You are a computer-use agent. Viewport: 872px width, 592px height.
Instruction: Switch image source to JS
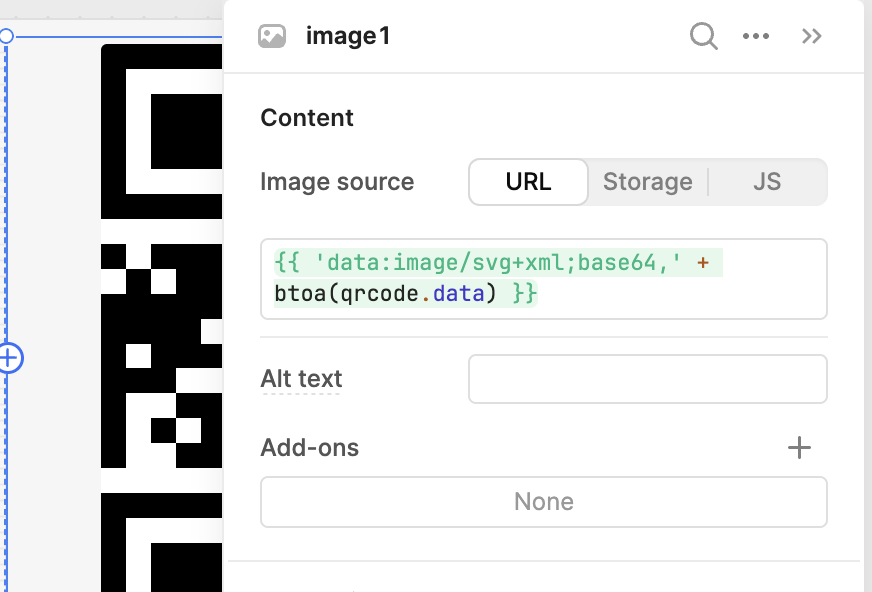pyautogui.click(x=767, y=182)
